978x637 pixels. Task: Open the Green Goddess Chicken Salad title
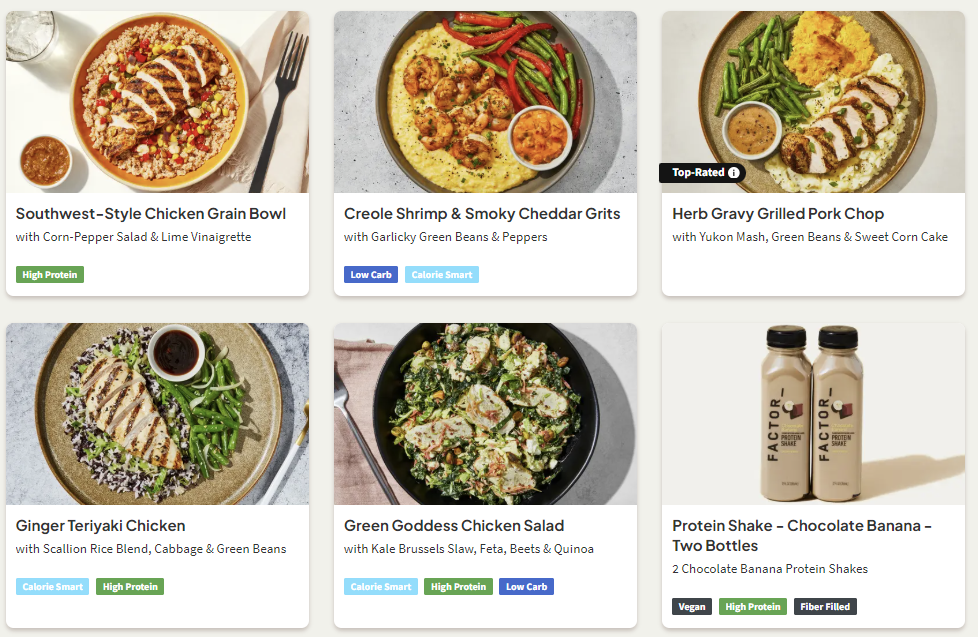click(454, 526)
